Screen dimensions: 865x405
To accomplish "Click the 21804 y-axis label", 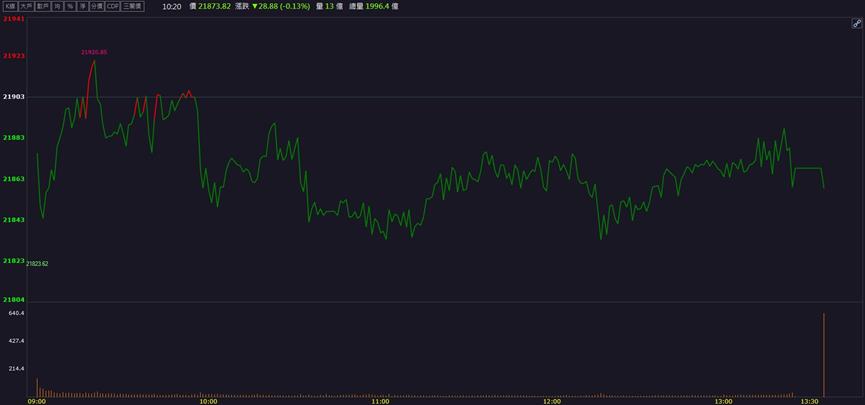I will tap(12, 300).
